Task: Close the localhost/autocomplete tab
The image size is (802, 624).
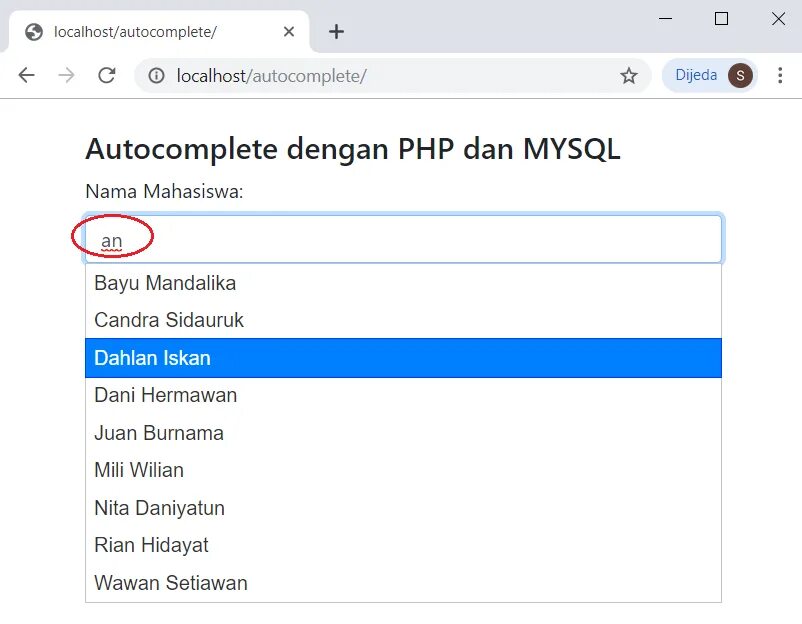Action: coord(288,32)
